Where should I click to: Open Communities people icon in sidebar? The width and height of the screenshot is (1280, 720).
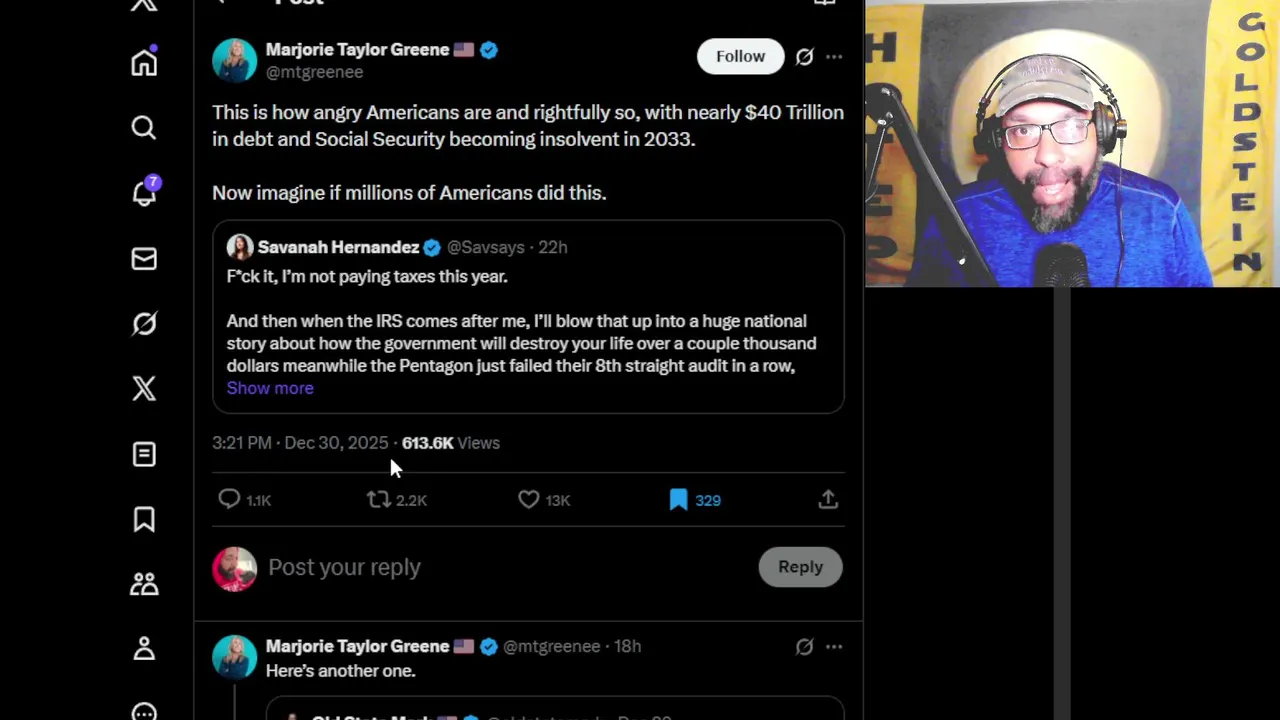tap(144, 584)
